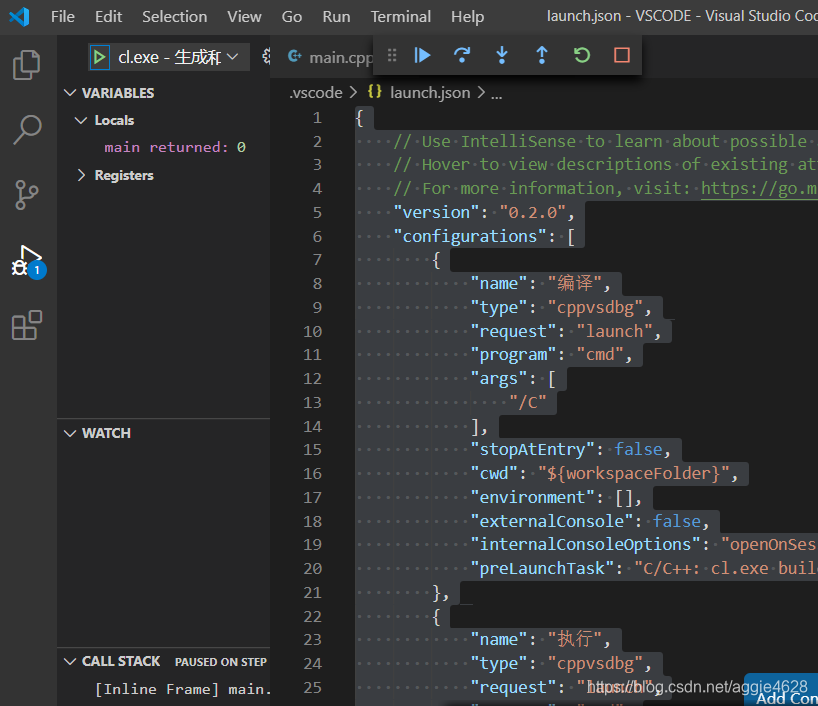Open the Help menu
The image size is (818, 706).
(467, 17)
